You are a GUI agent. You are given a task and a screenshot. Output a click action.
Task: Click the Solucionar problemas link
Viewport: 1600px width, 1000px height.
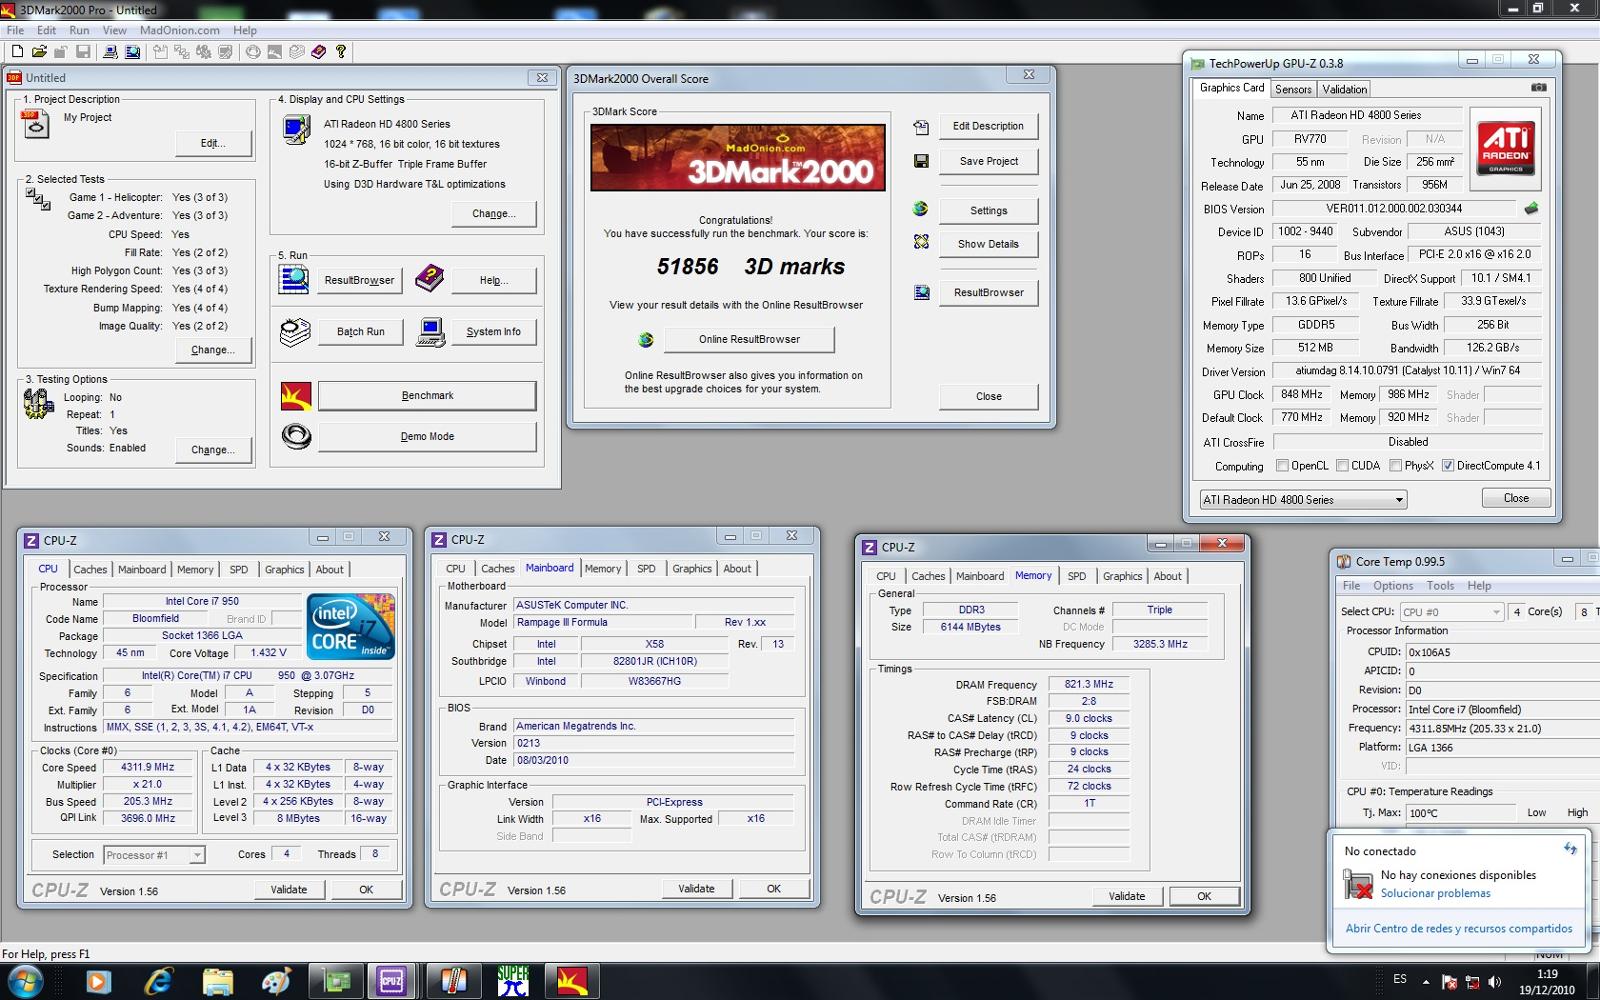tap(1435, 893)
